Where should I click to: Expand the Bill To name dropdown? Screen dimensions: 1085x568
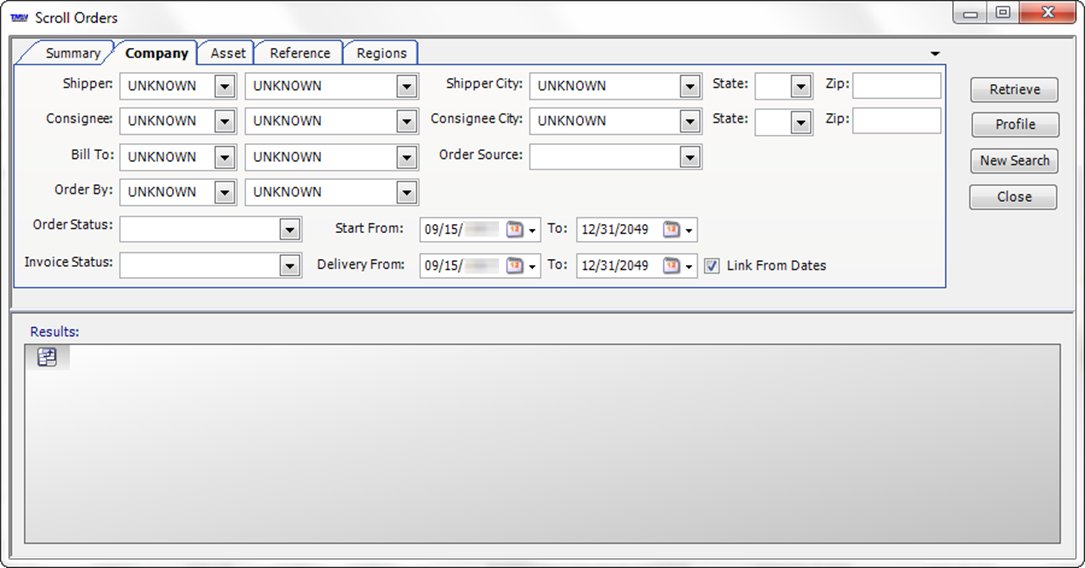tap(407, 157)
